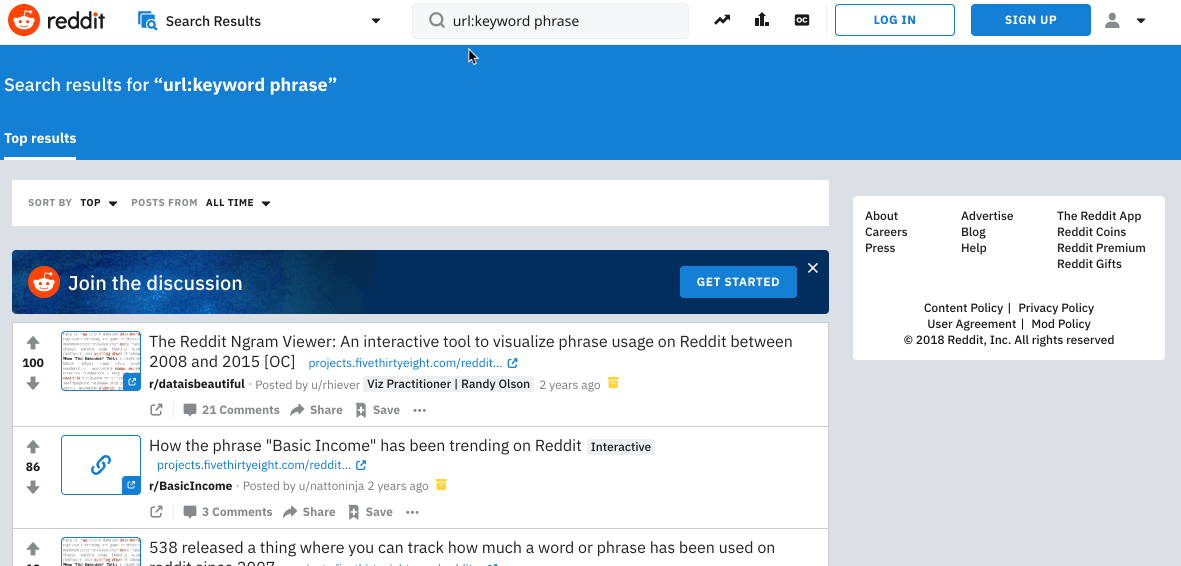Screen dimensions: 1181x566
Task: Open the Reddit home logo
Action: [56, 20]
